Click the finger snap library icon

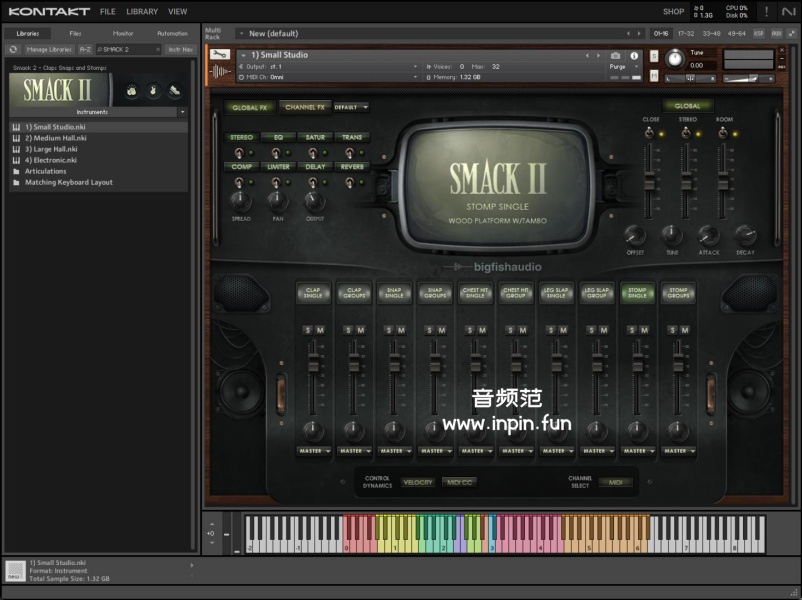(153, 91)
